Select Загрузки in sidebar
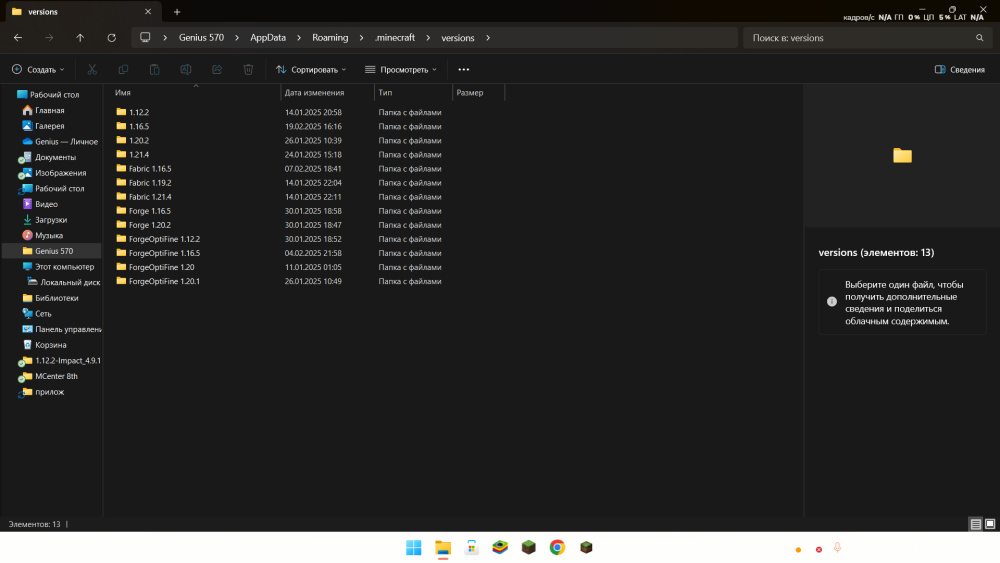This screenshot has width=1000, height=563. pyautogui.click(x=50, y=220)
